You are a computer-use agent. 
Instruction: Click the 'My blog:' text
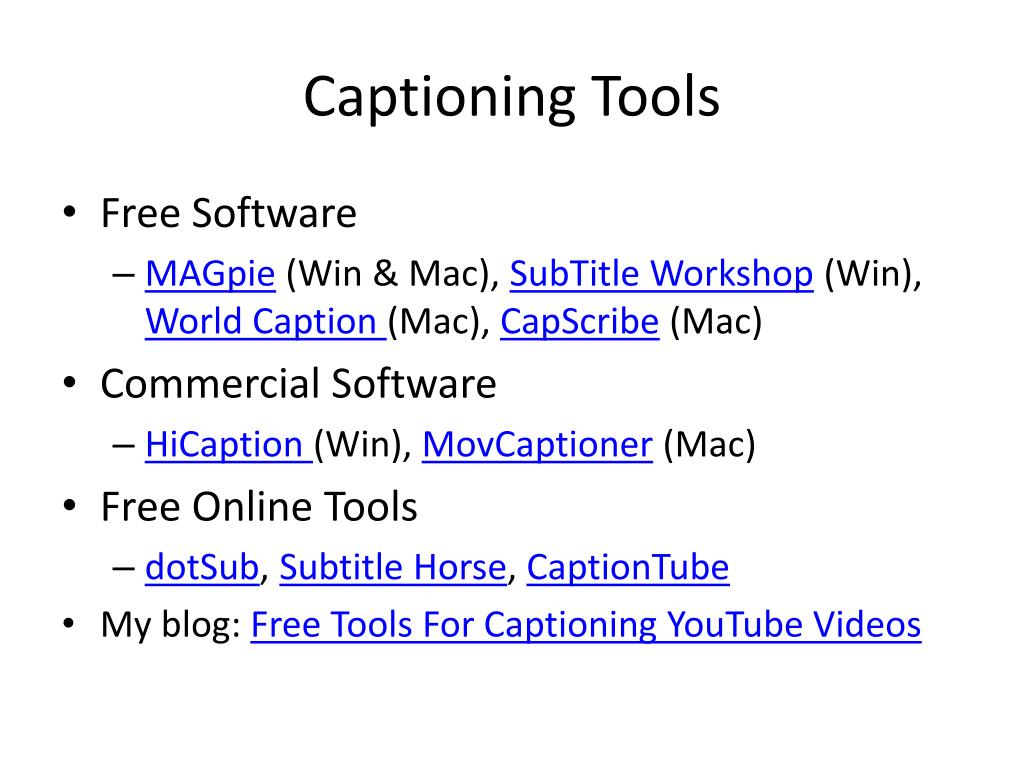point(171,625)
